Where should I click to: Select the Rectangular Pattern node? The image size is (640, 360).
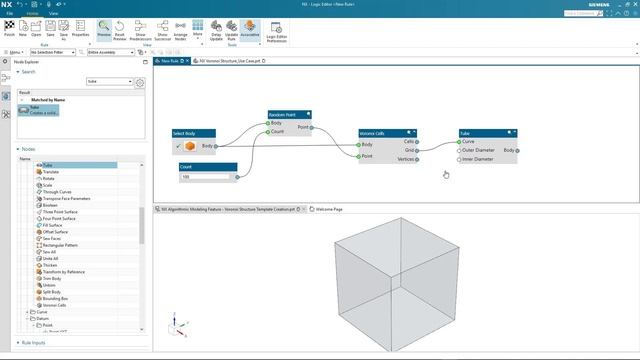[60, 245]
